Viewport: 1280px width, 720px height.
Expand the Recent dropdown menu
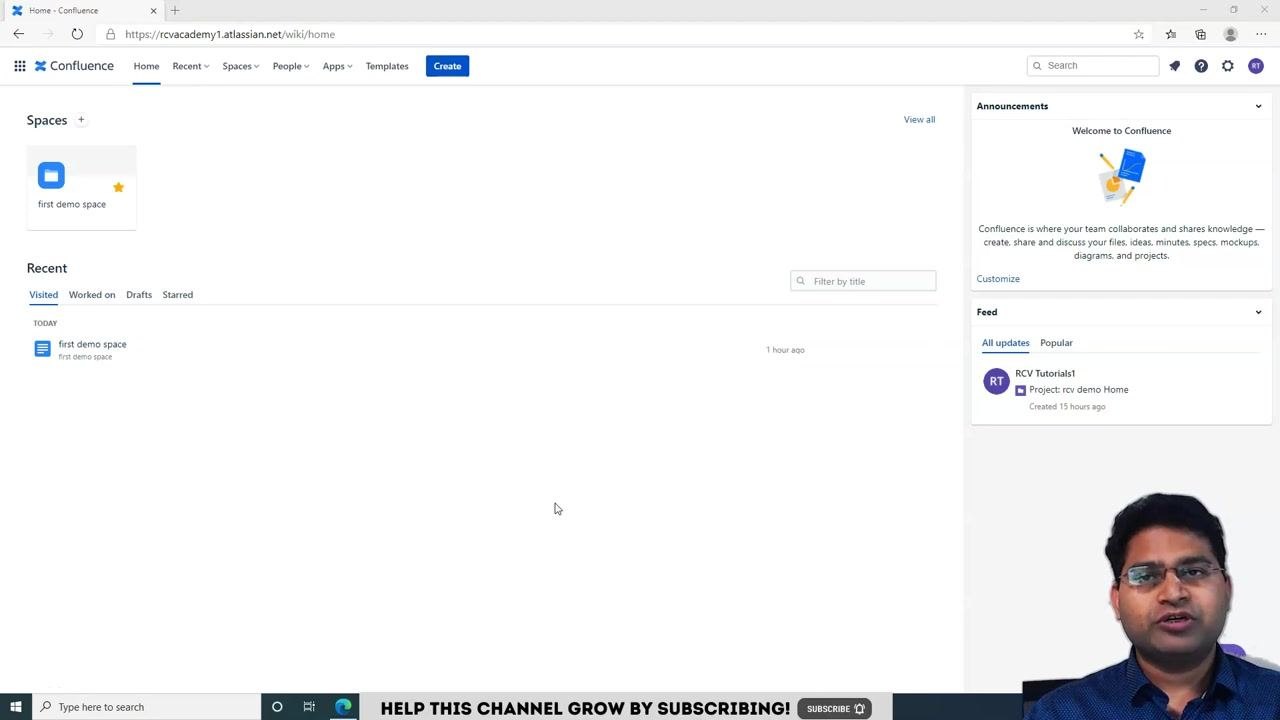click(190, 66)
